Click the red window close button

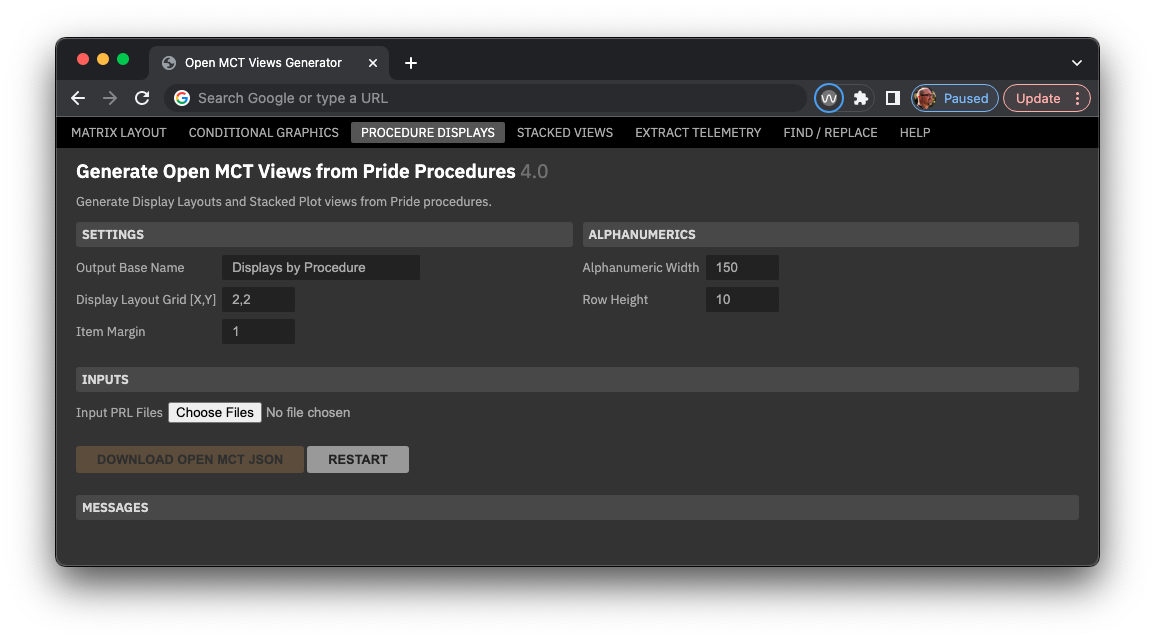tap(83, 60)
